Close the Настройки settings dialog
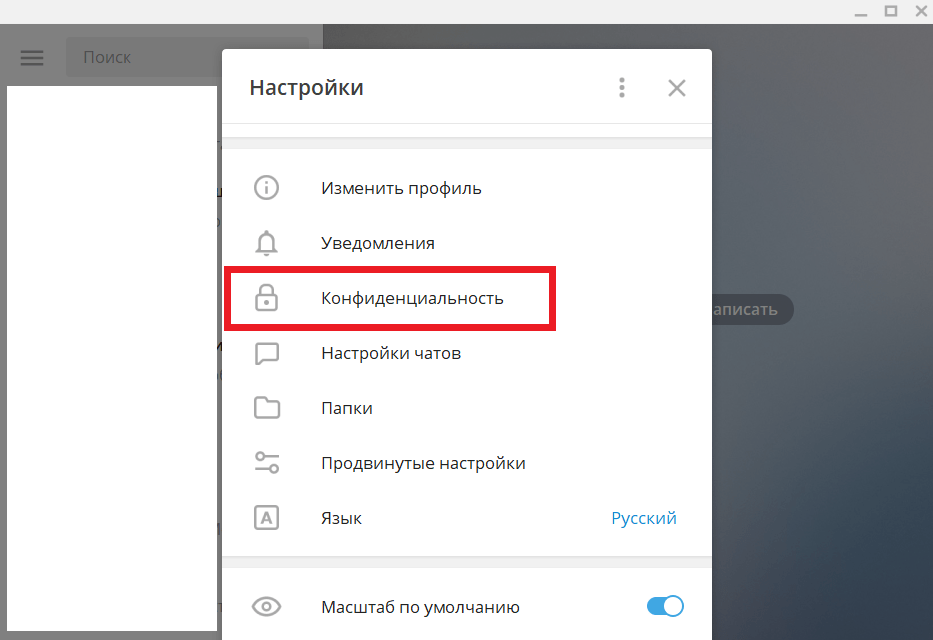Viewport: 933px width, 640px height. point(677,88)
